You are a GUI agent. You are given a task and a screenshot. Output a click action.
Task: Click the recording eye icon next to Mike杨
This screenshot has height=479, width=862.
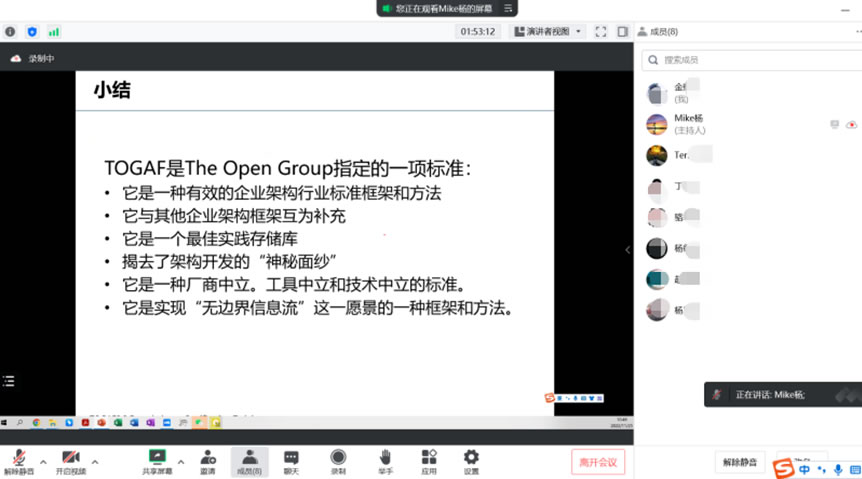coord(852,125)
